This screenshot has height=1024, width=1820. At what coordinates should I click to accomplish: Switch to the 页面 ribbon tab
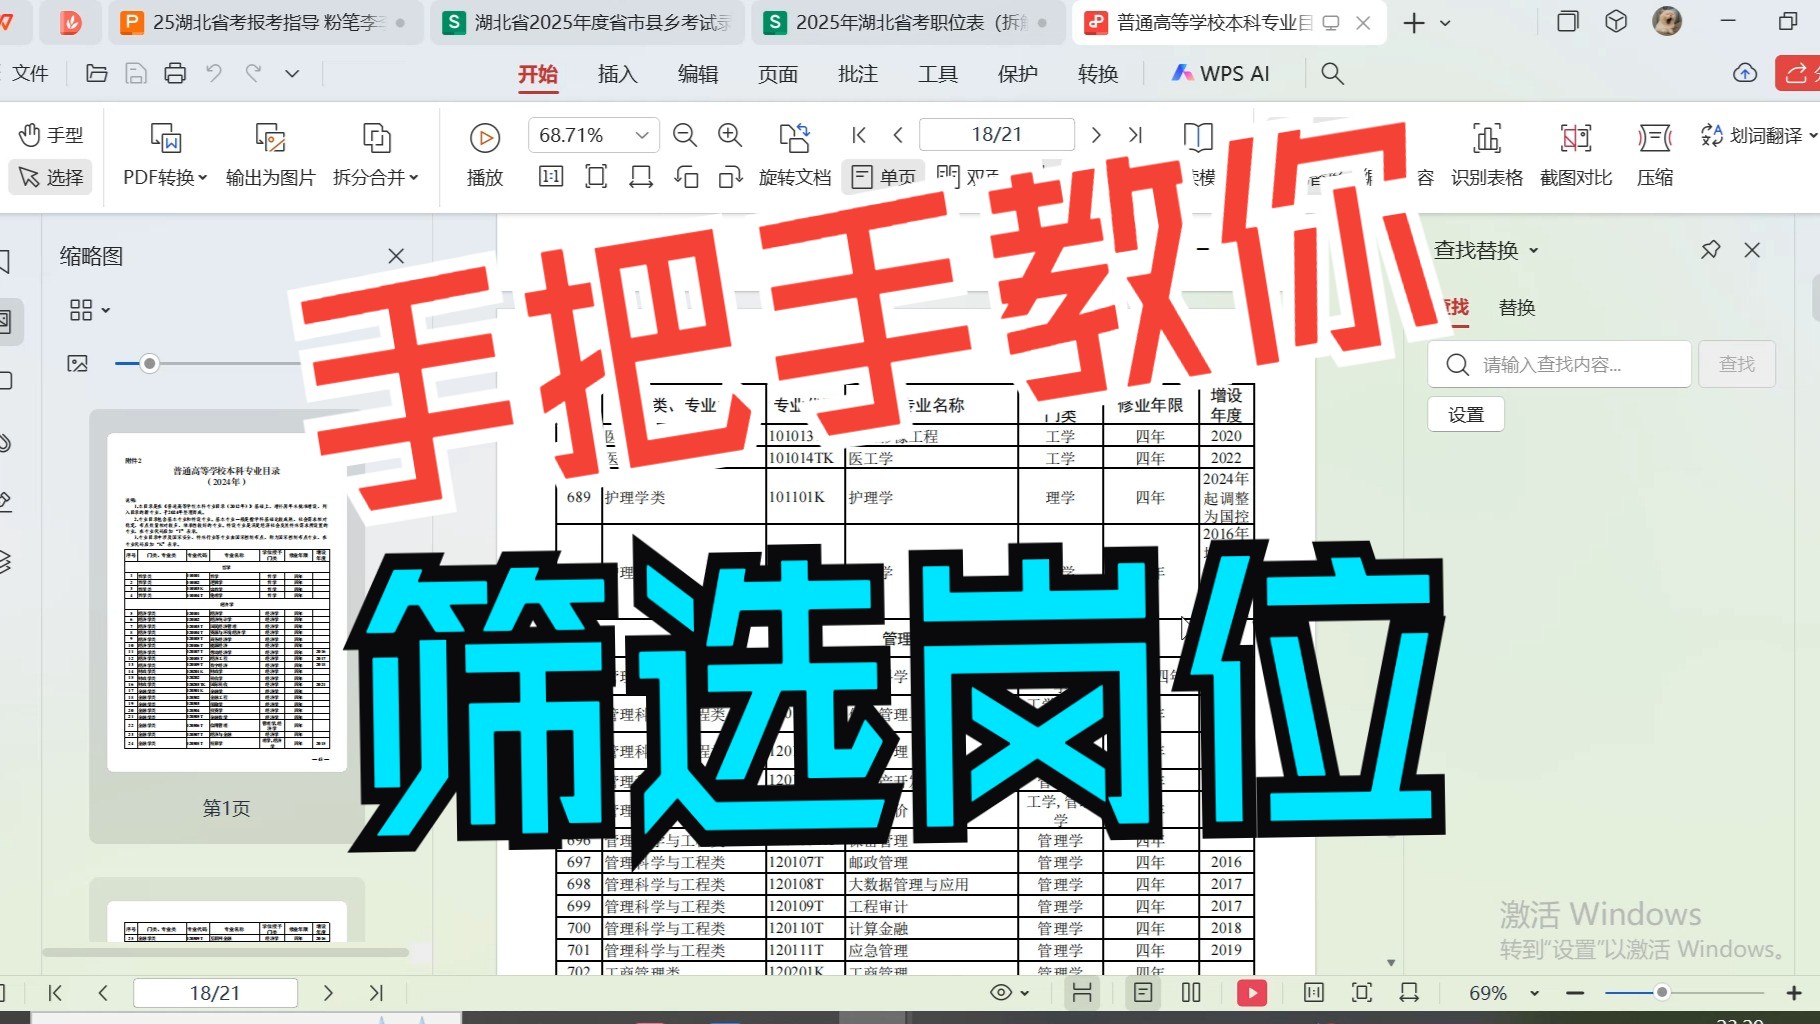click(778, 74)
